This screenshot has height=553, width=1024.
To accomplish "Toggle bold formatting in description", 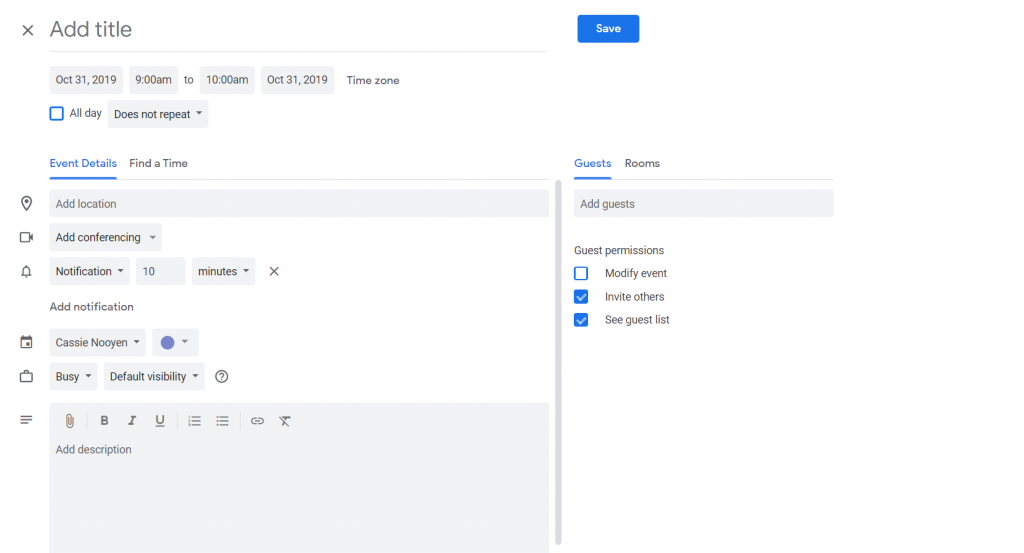I will point(104,421).
